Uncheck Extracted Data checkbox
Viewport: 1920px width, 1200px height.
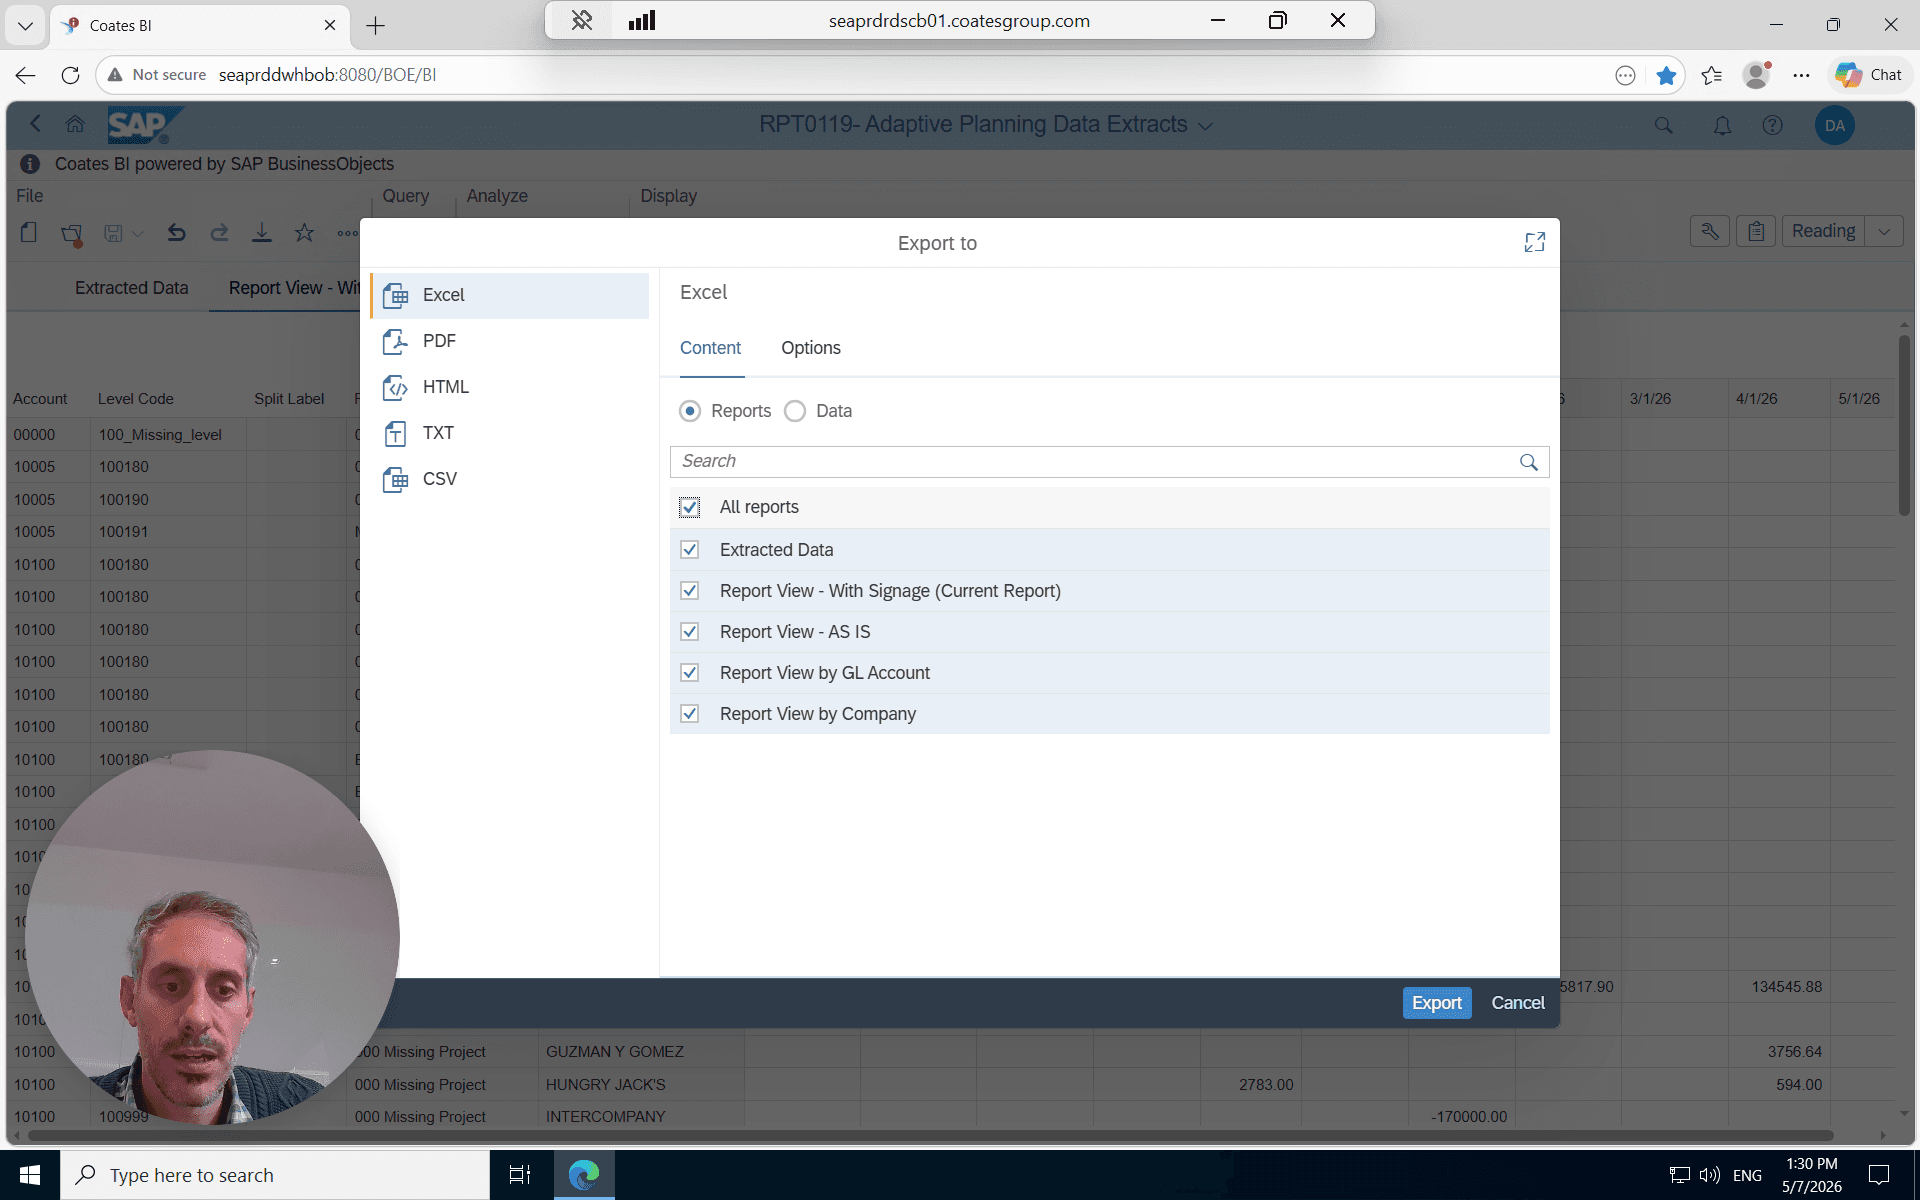coord(690,550)
